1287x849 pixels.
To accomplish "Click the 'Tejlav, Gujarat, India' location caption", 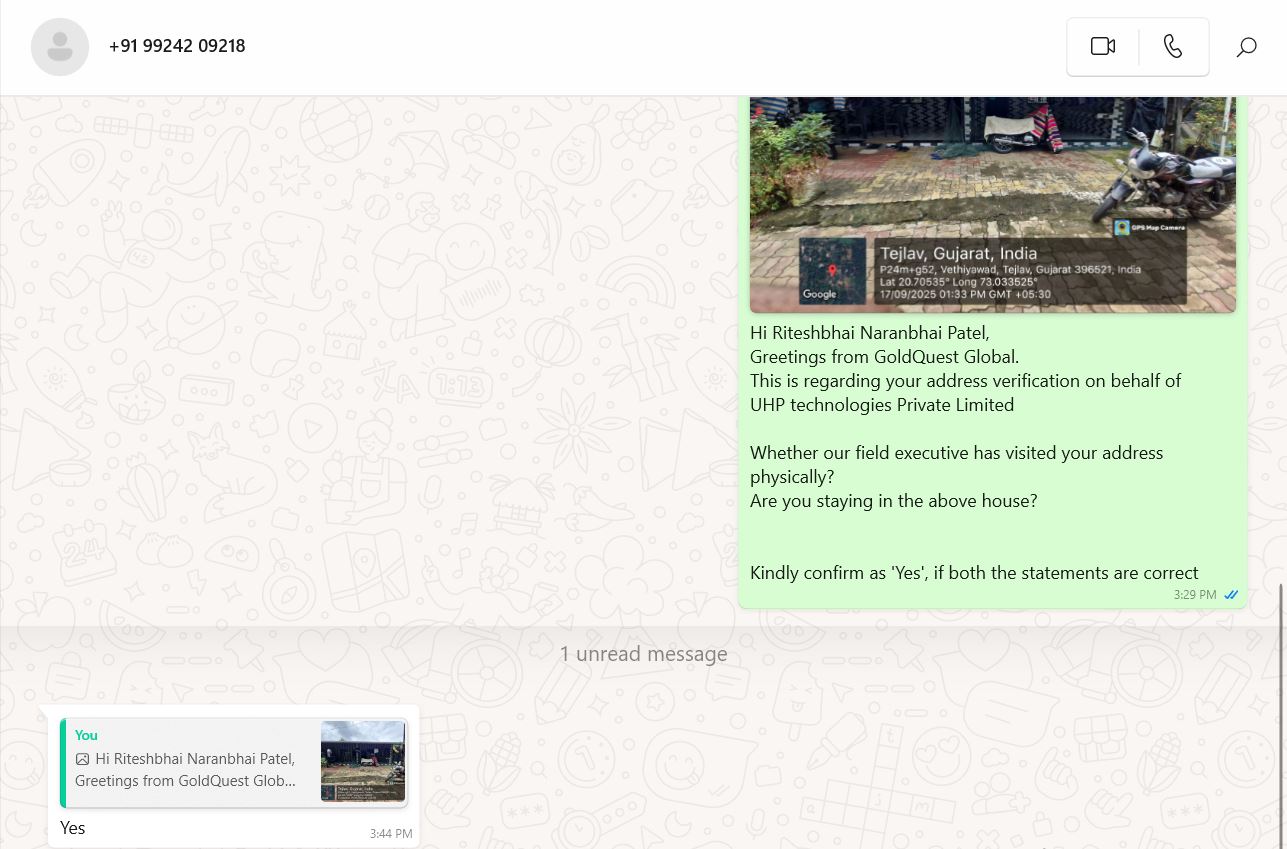I will (x=958, y=253).
